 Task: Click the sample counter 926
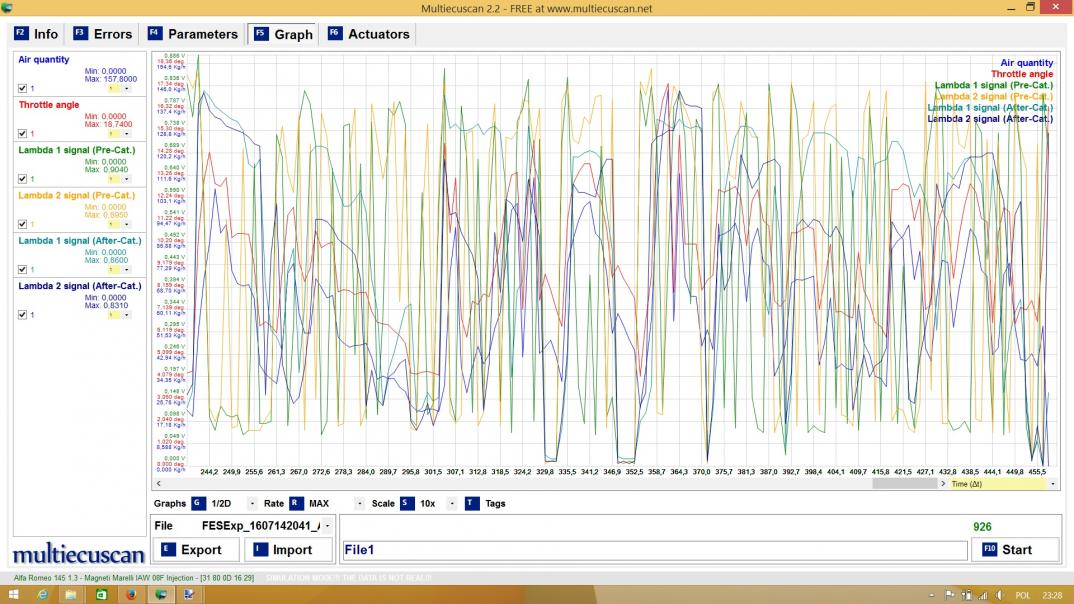coord(982,527)
